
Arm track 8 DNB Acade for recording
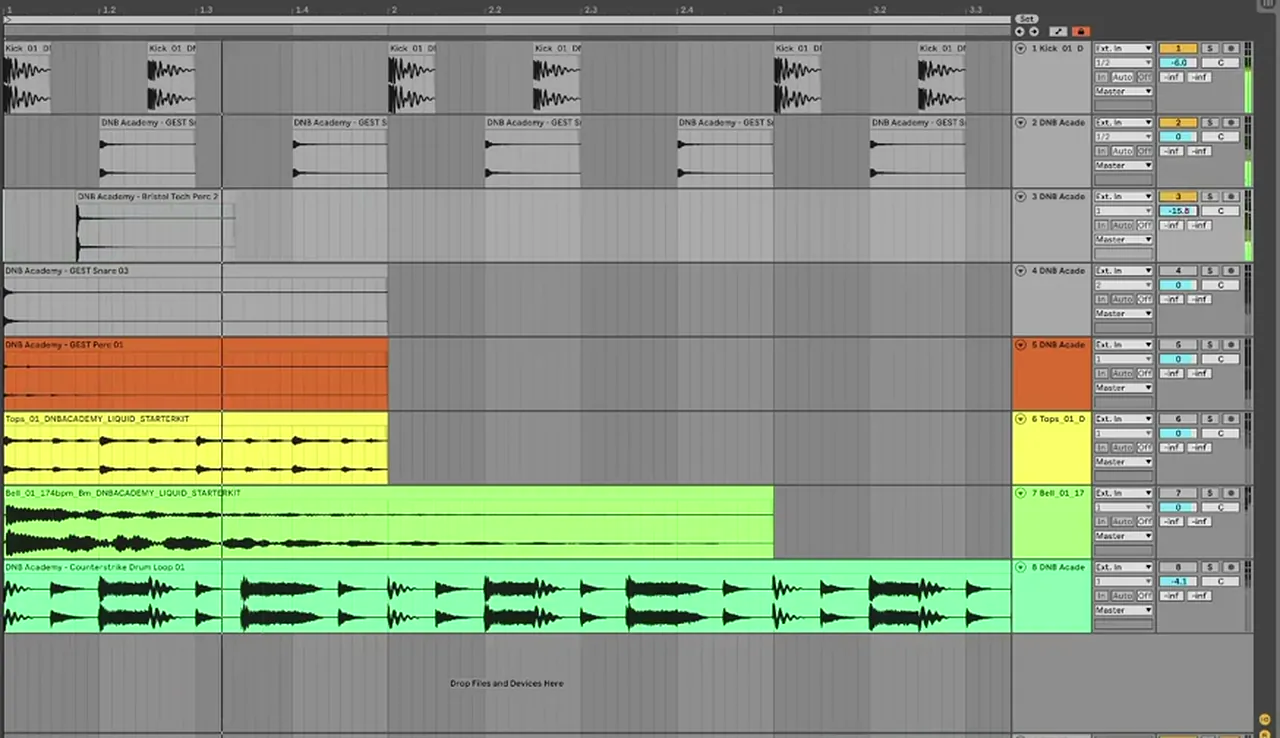[x=1231, y=566]
